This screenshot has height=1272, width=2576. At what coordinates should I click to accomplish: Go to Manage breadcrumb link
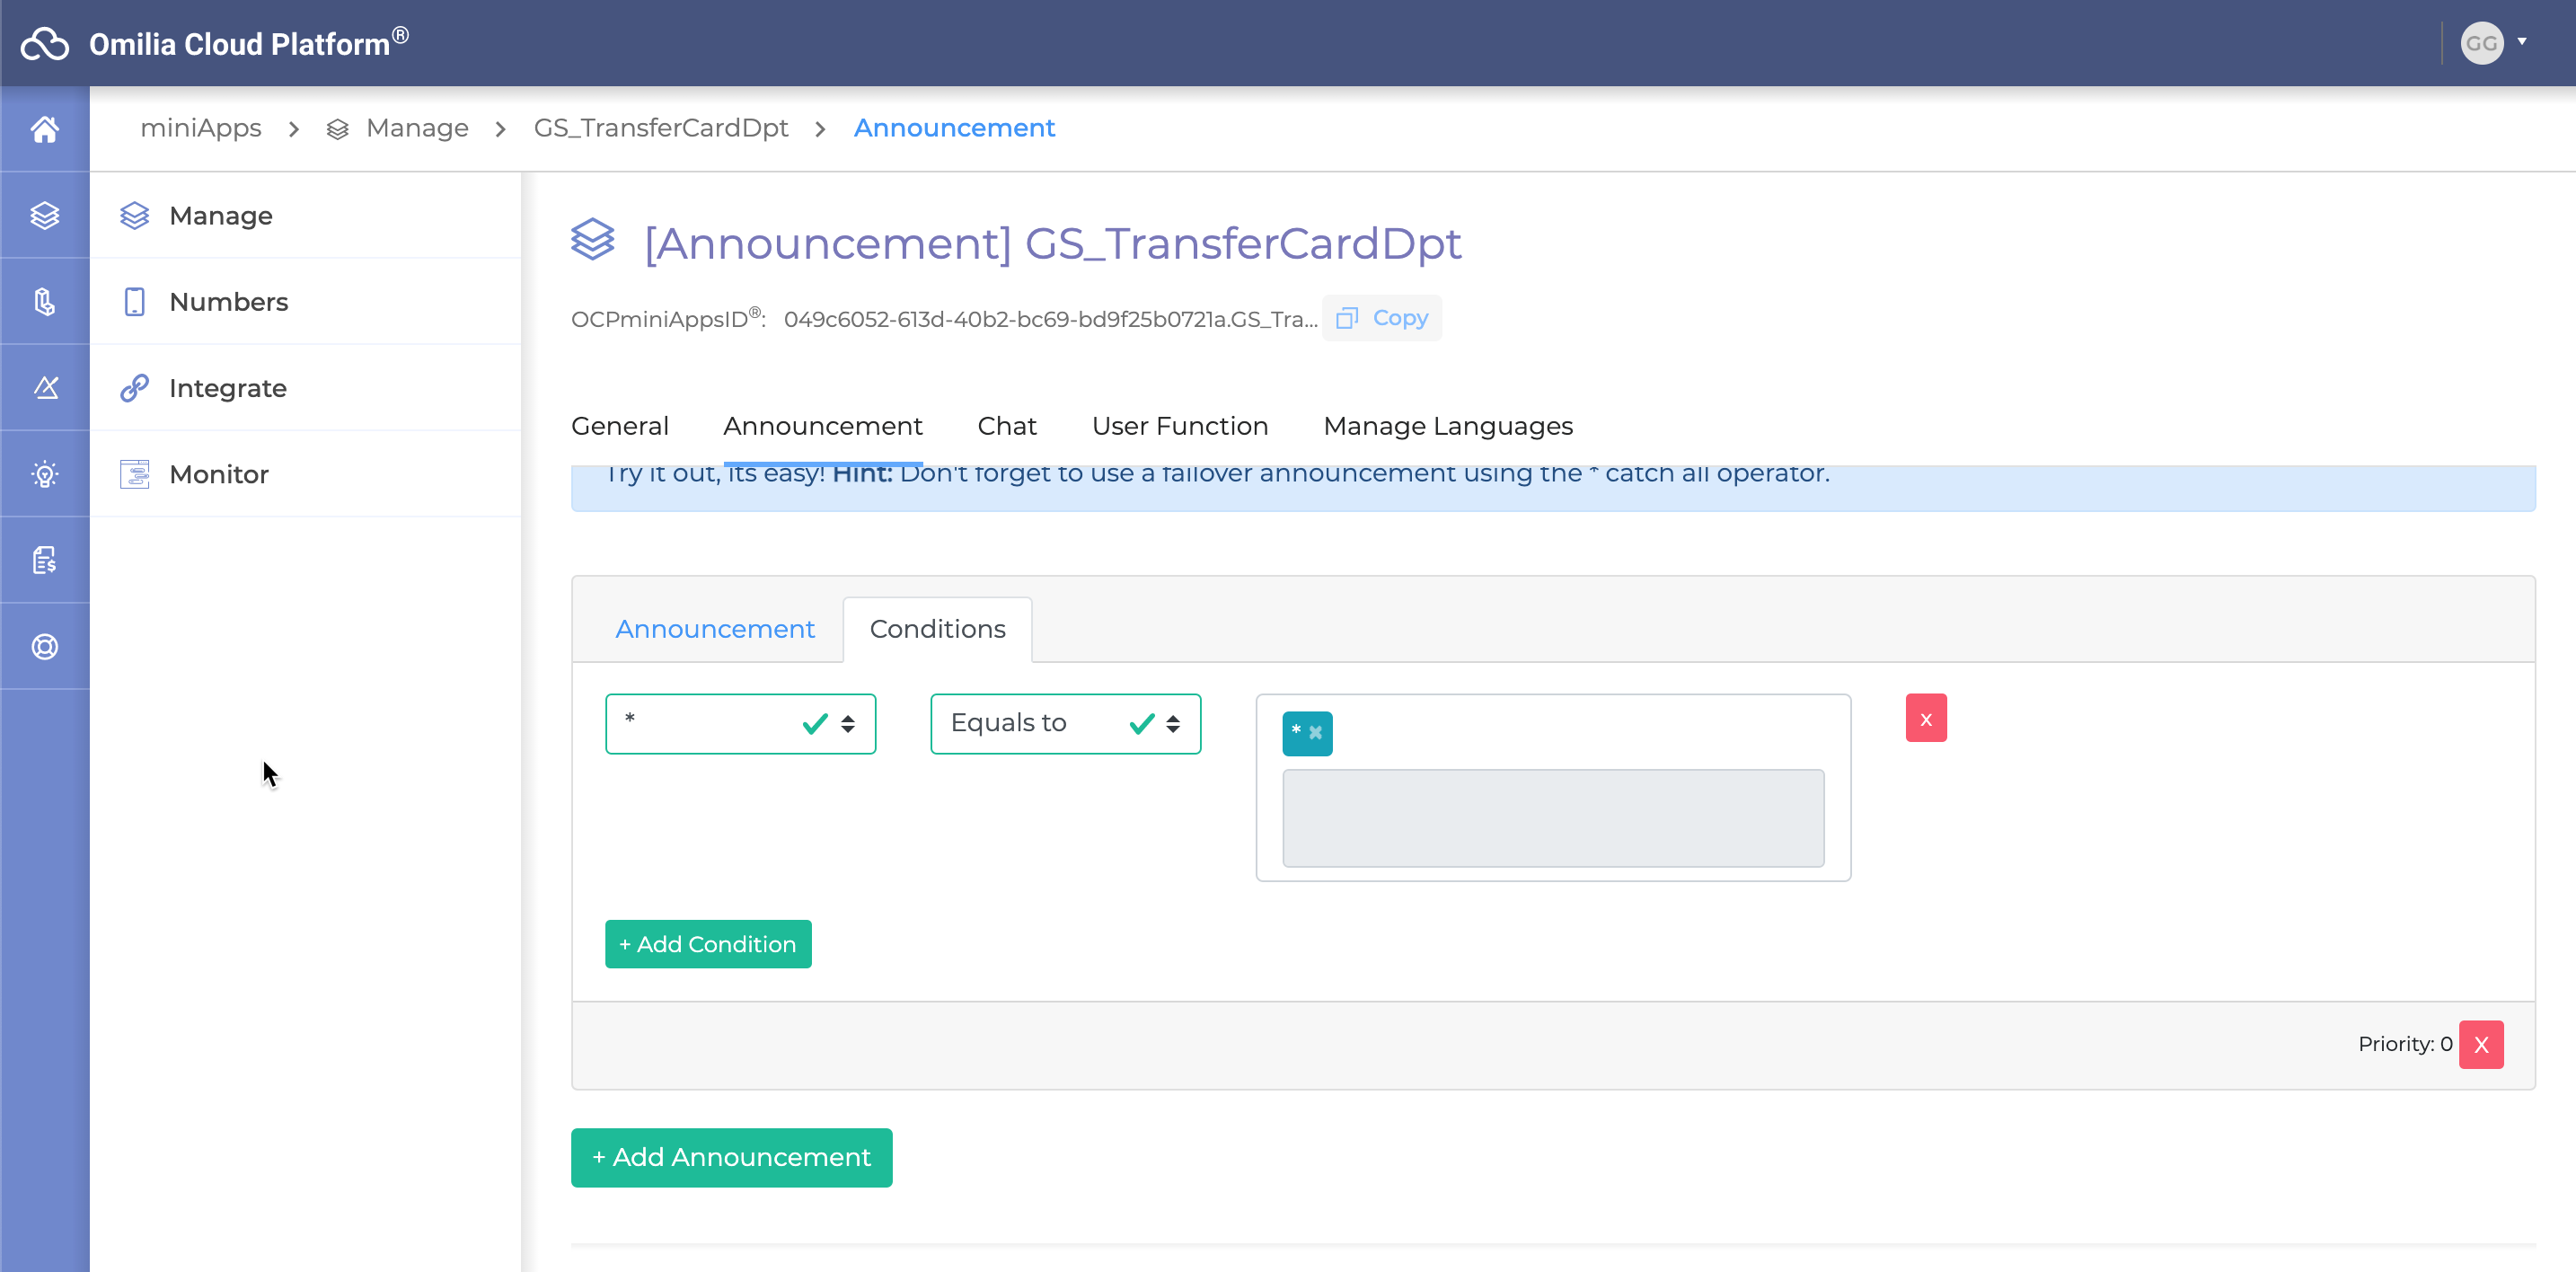pyautogui.click(x=417, y=128)
